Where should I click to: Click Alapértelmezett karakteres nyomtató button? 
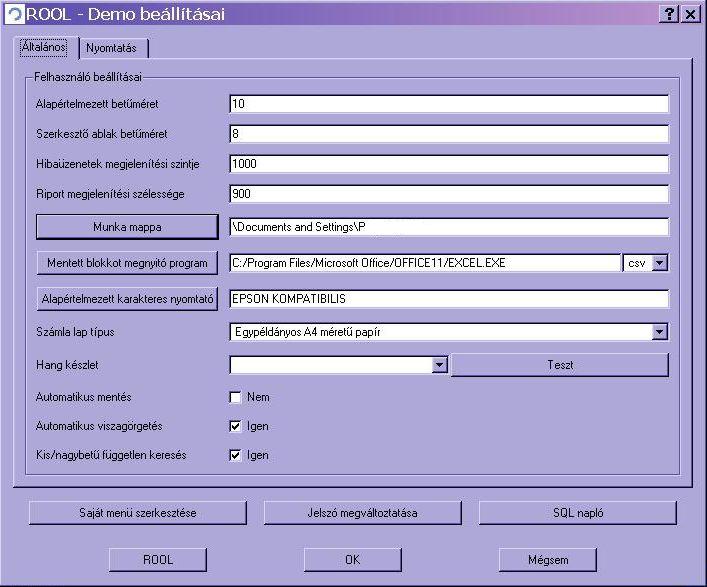(126, 298)
